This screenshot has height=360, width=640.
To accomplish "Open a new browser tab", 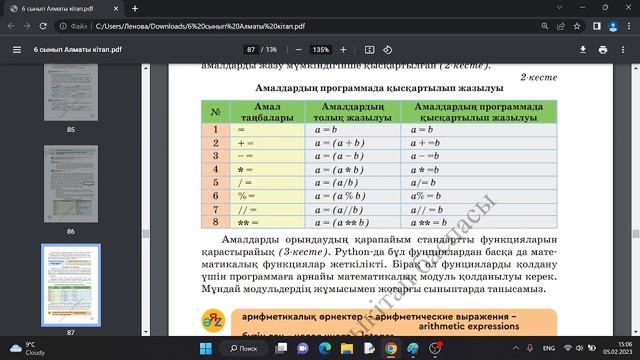I will click(135, 8).
